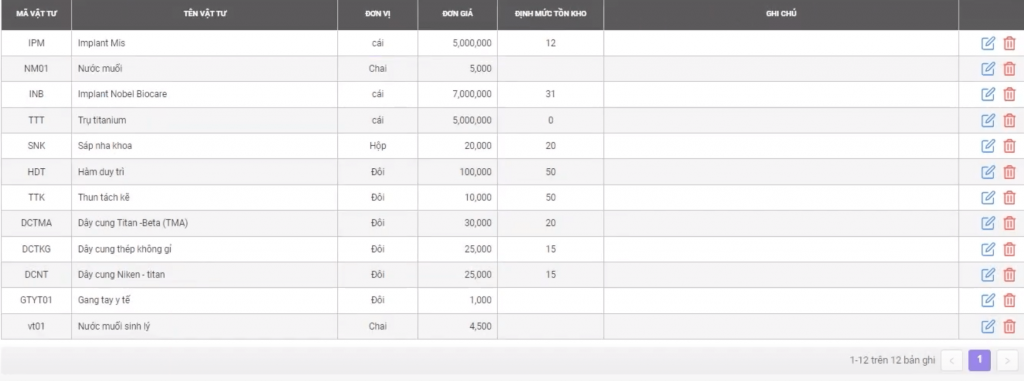
Task: Delete the Implant Nobel Biocare row
Action: coord(1009,94)
